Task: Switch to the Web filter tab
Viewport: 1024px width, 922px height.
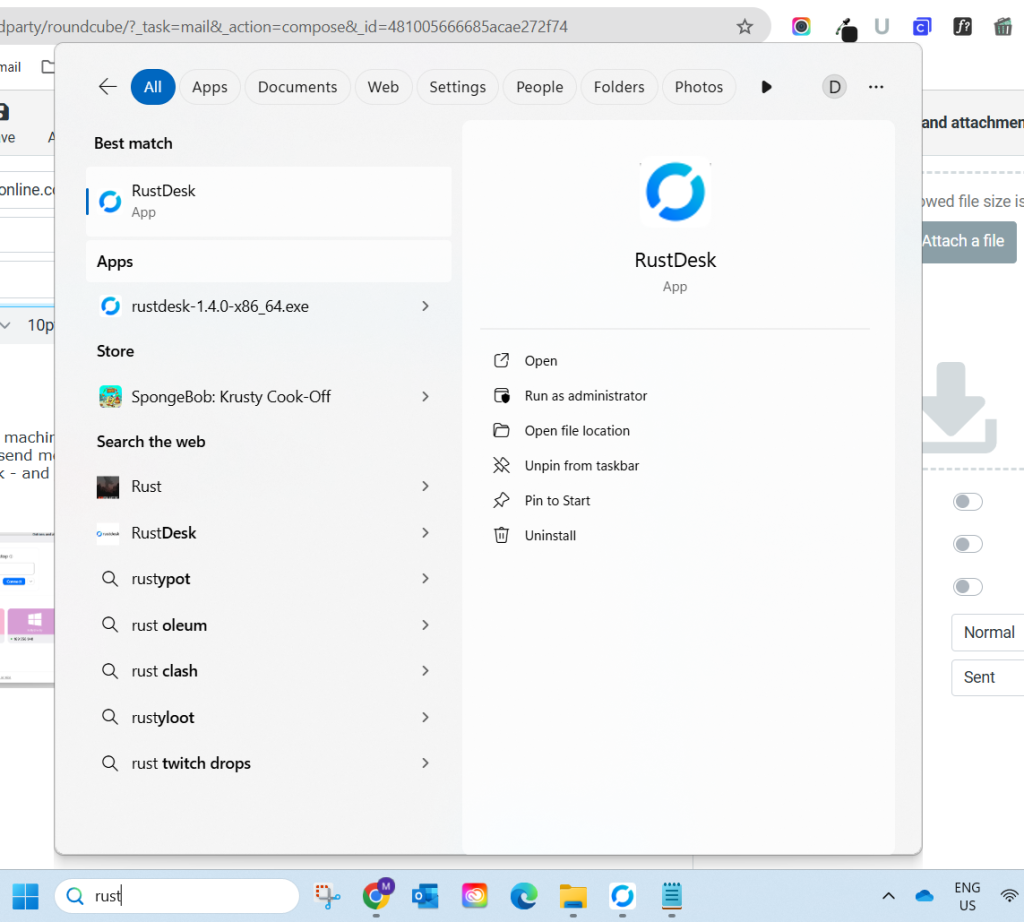Action: pos(383,87)
